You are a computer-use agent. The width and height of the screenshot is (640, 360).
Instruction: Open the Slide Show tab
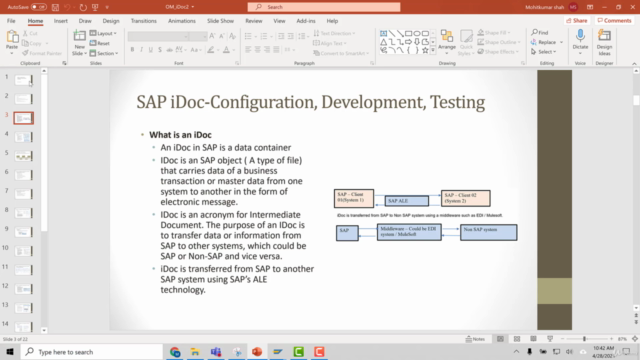click(x=220, y=21)
